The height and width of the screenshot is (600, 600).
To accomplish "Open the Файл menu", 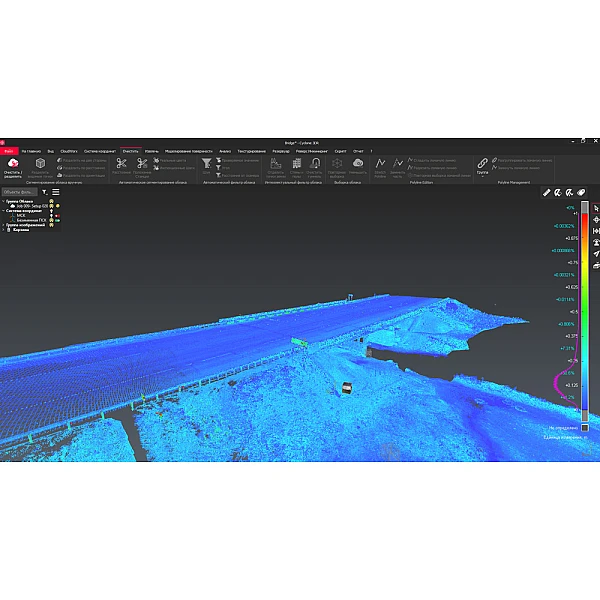I will pos(8,150).
